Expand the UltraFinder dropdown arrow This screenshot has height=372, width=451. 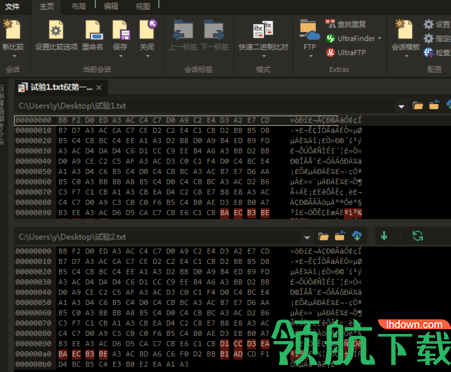pyautogui.click(x=380, y=39)
